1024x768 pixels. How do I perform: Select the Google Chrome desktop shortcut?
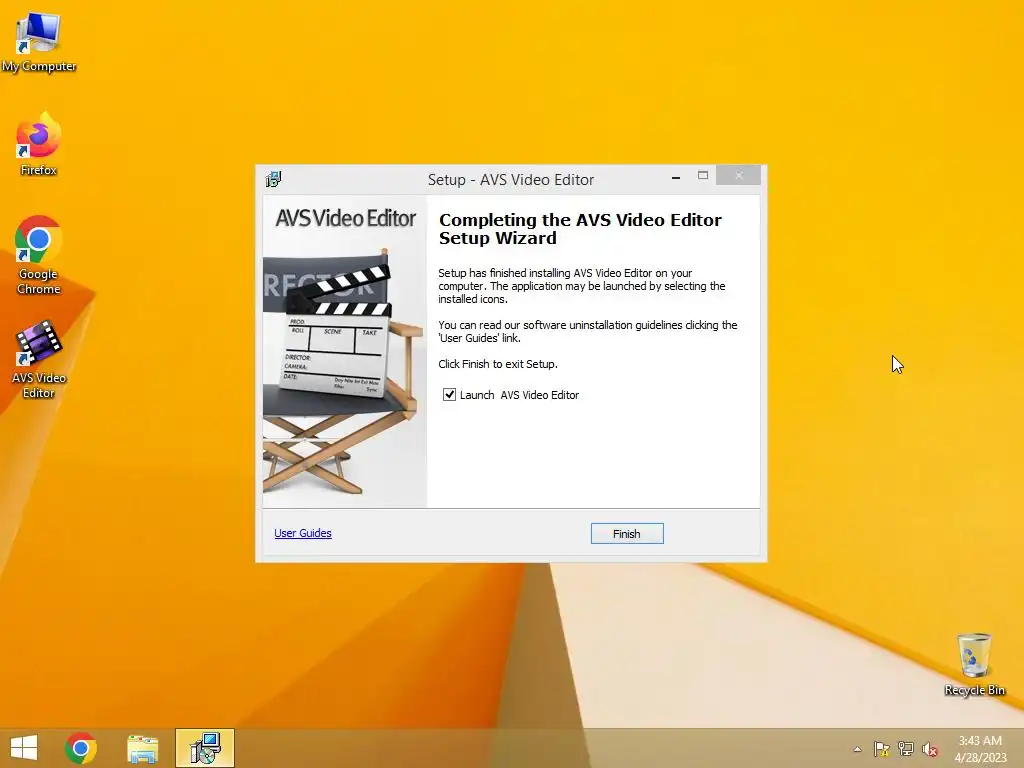39,255
